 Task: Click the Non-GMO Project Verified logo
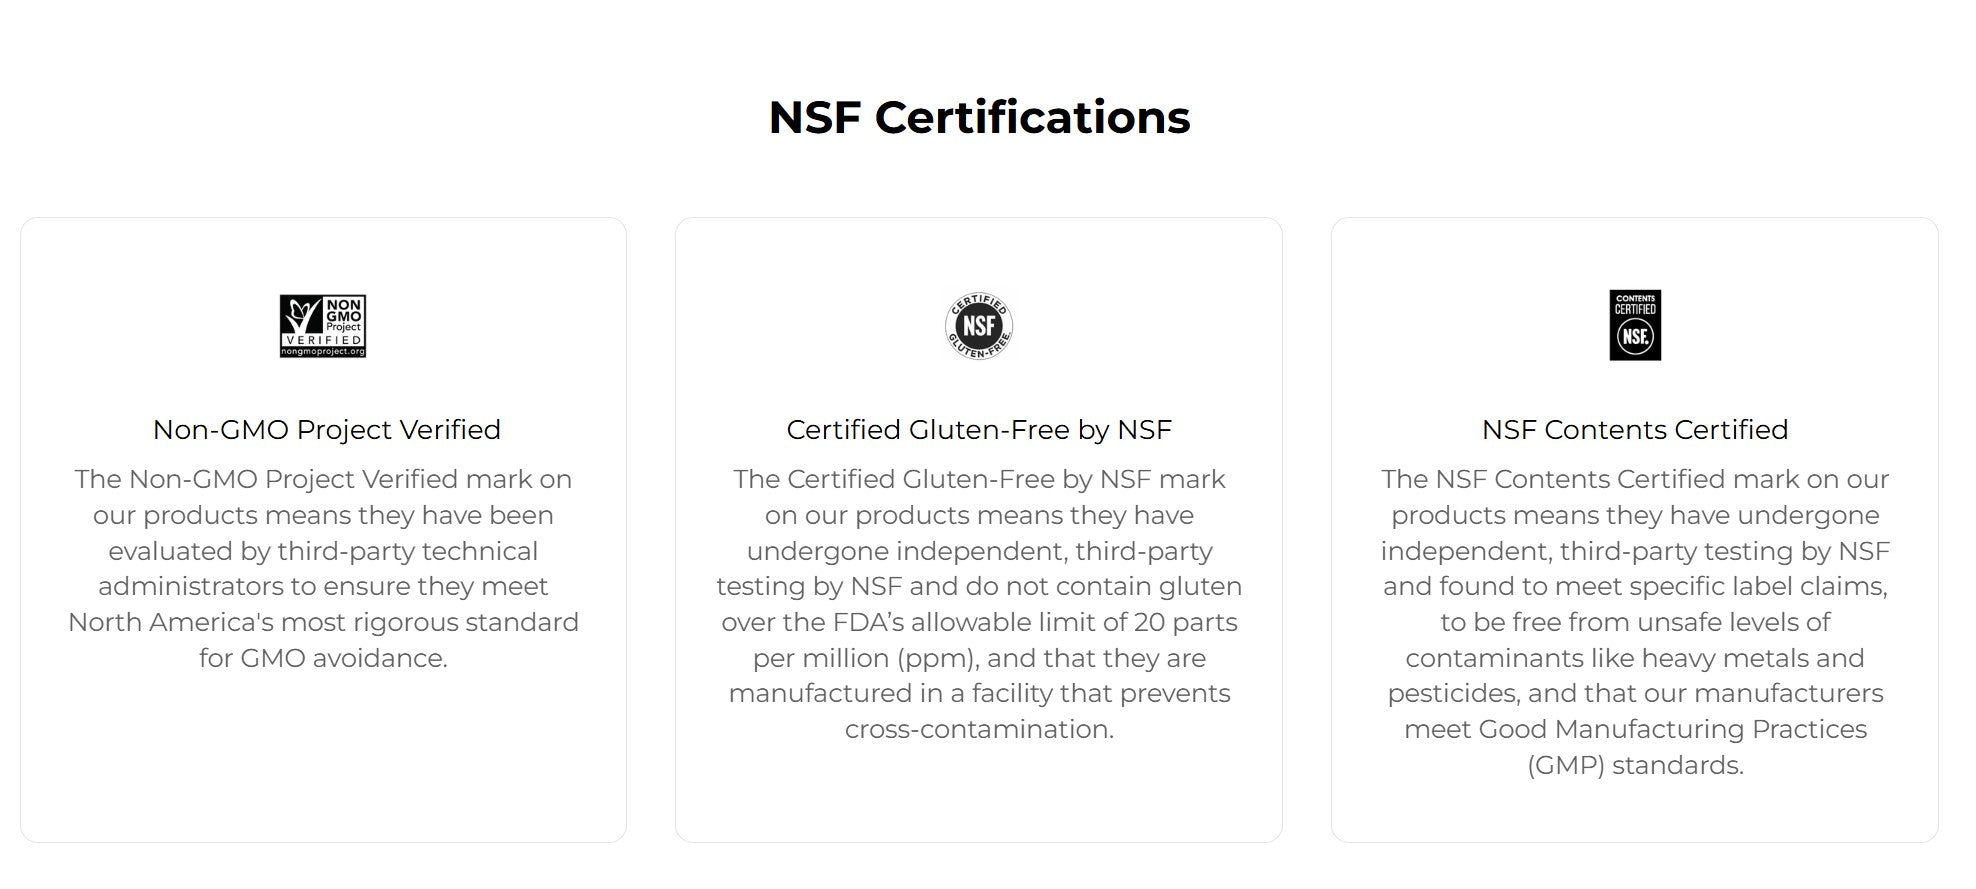point(323,326)
